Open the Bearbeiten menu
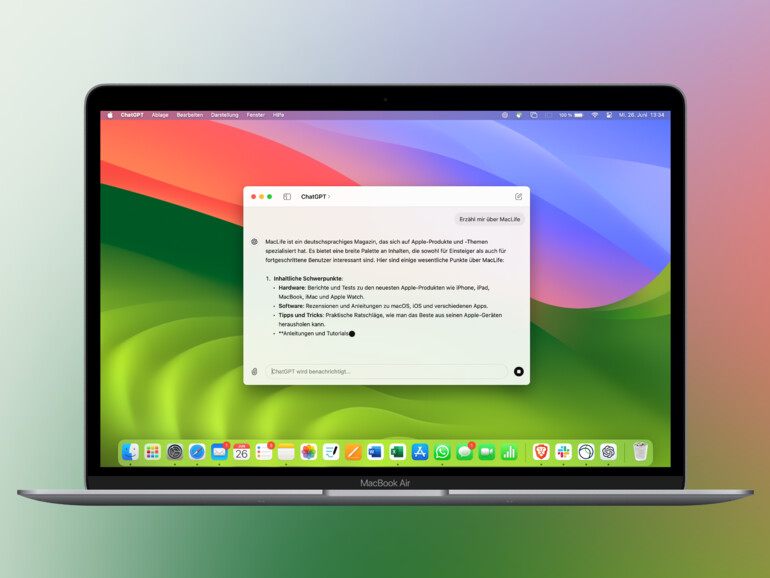770x578 pixels. point(190,115)
